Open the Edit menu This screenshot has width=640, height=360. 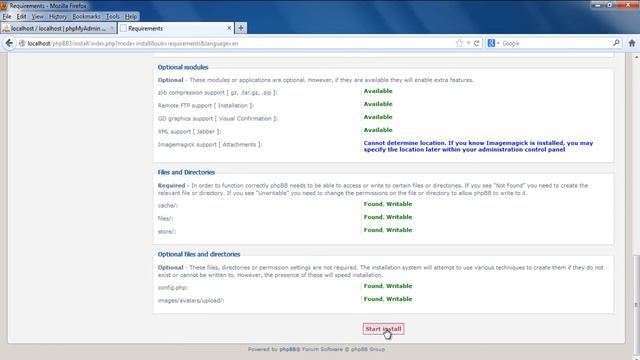click(x=21, y=16)
